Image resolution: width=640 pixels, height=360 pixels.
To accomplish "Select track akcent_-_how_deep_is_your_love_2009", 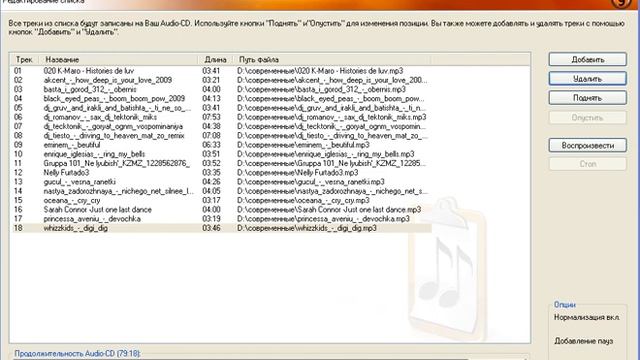I will [x=221, y=80].
